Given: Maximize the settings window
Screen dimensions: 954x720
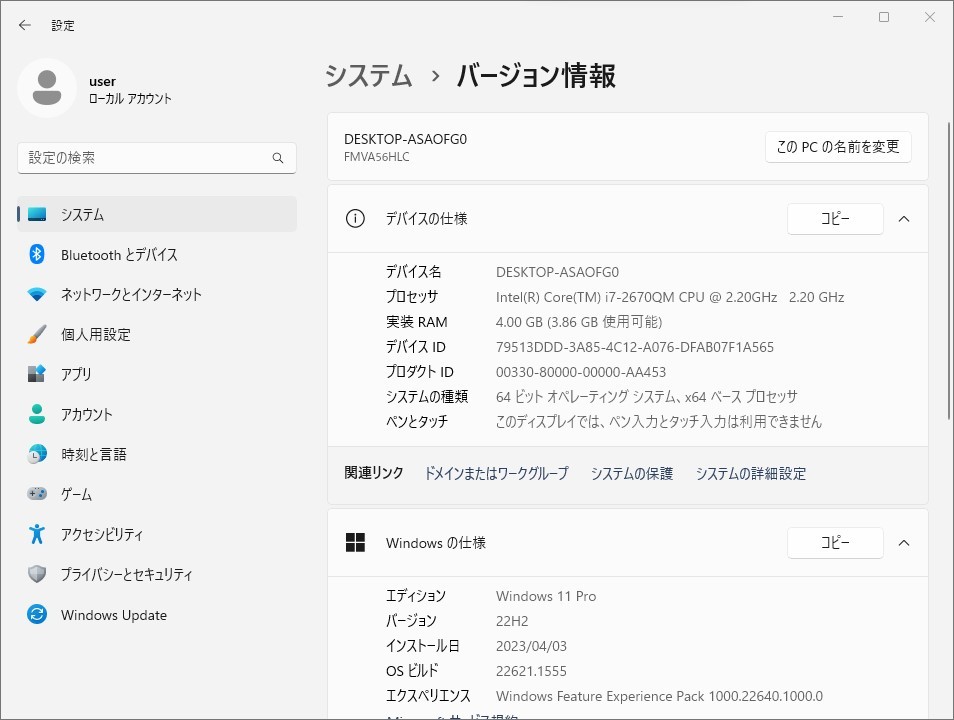Looking at the screenshot, I should click(x=883, y=17).
